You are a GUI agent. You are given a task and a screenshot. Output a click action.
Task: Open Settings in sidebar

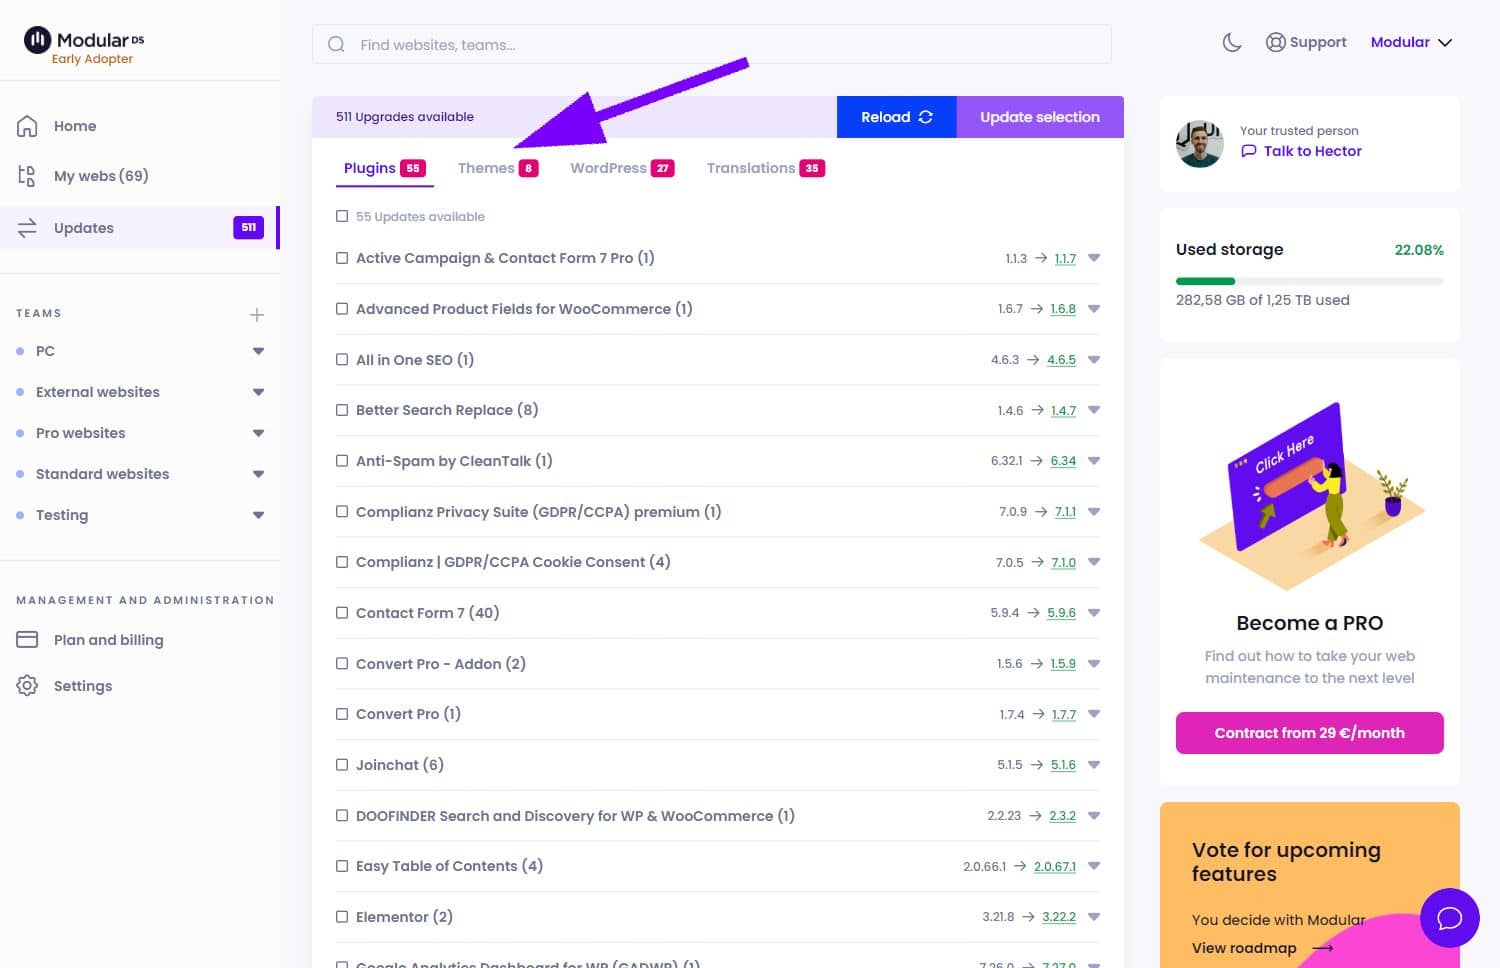coord(83,686)
